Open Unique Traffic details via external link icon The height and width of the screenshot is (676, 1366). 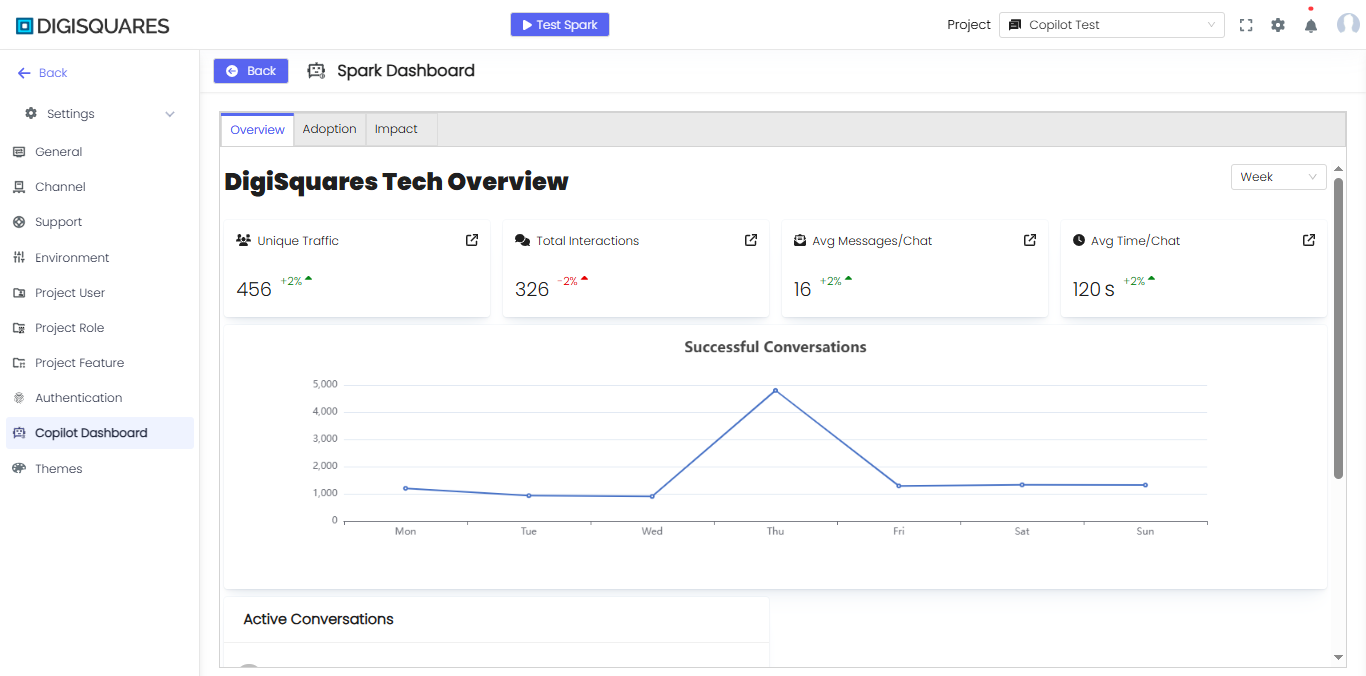pyautogui.click(x=472, y=240)
